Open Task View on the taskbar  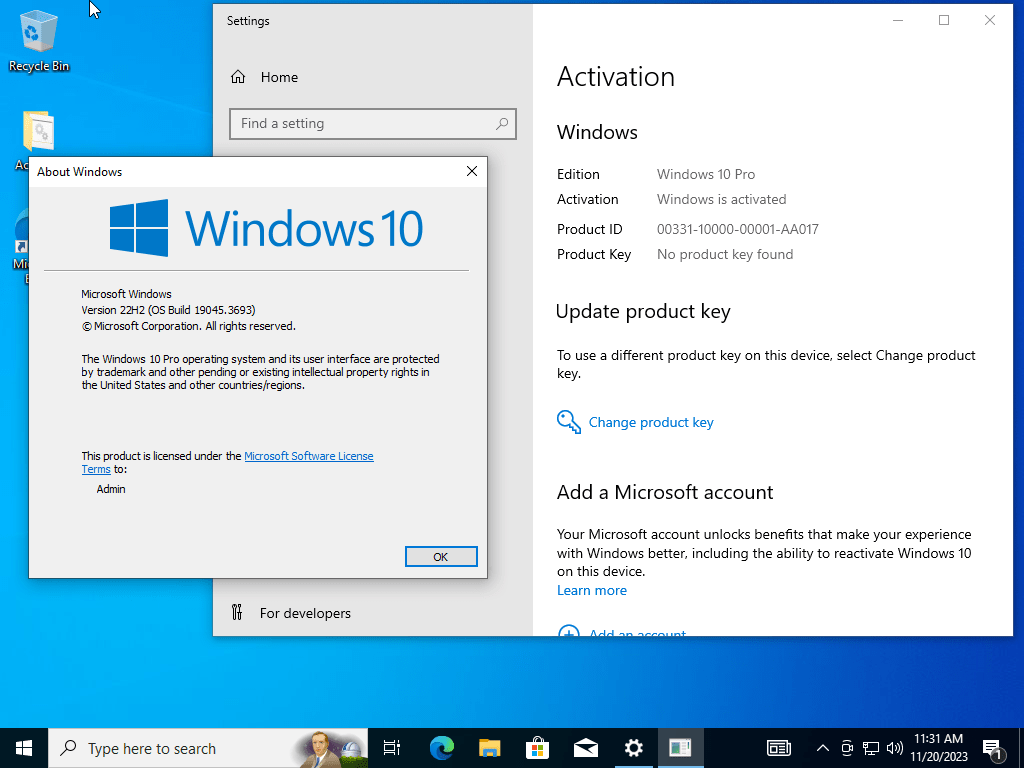pyautogui.click(x=392, y=748)
